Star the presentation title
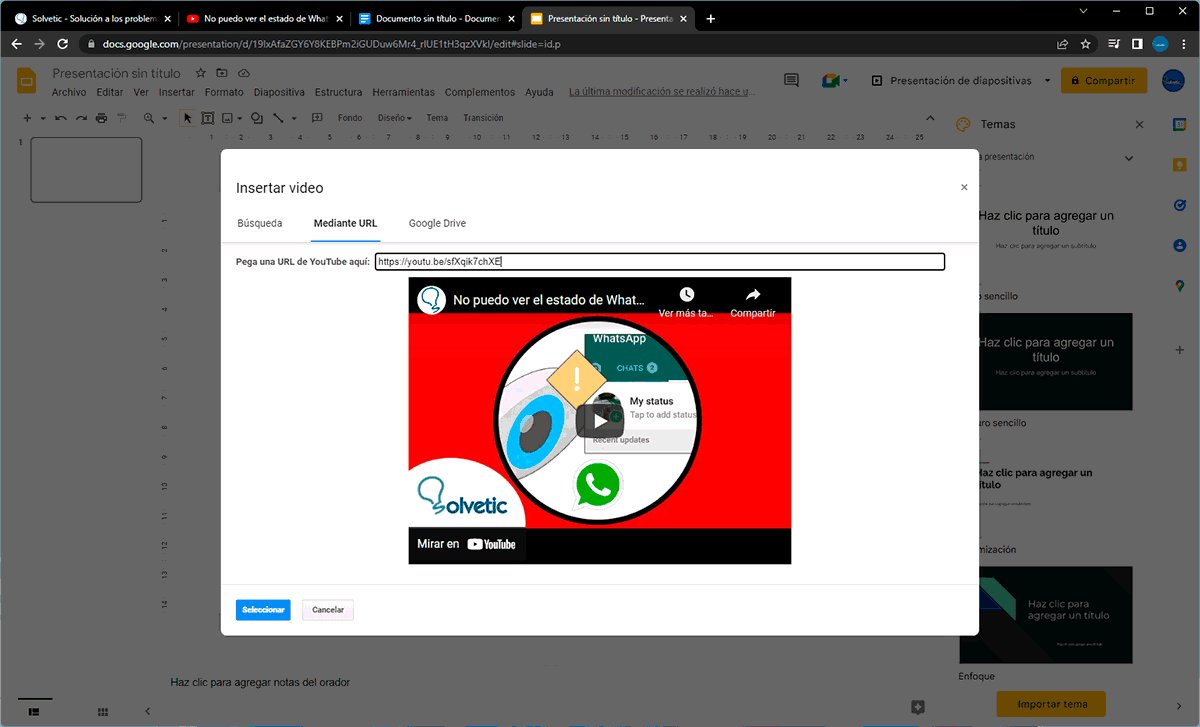The width and height of the screenshot is (1200, 727). click(200, 73)
